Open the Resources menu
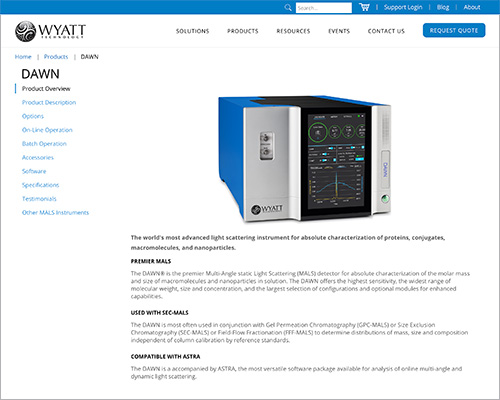 pos(293,31)
